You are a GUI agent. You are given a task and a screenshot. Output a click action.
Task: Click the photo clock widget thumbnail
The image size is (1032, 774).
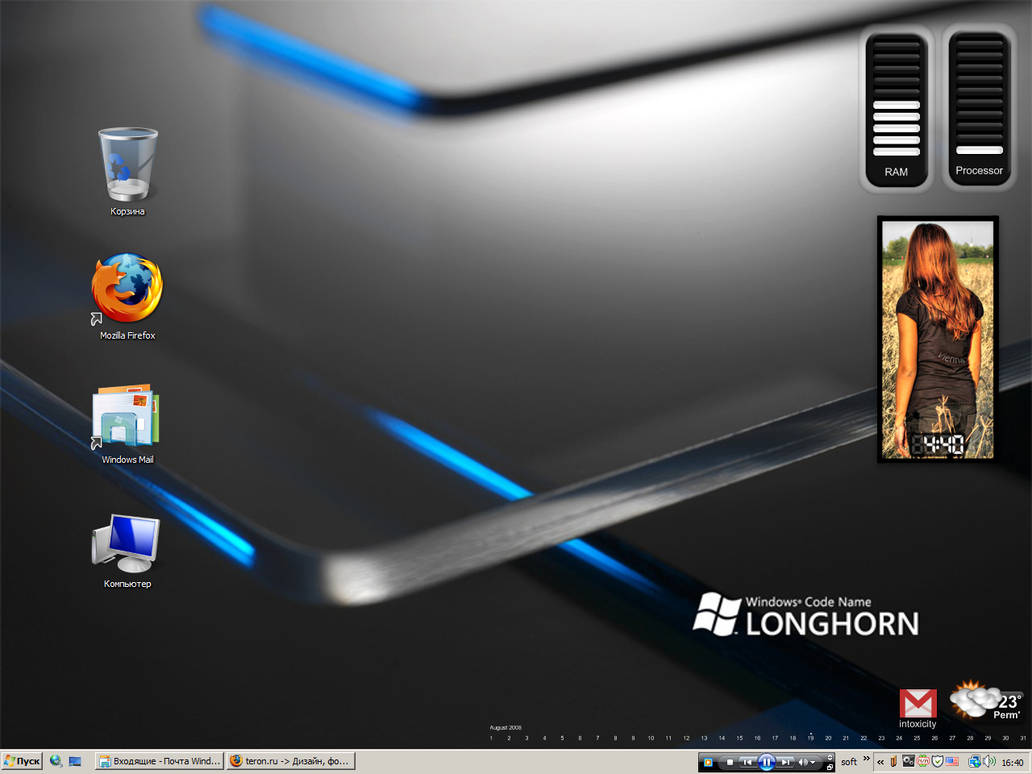[x=938, y=339]
